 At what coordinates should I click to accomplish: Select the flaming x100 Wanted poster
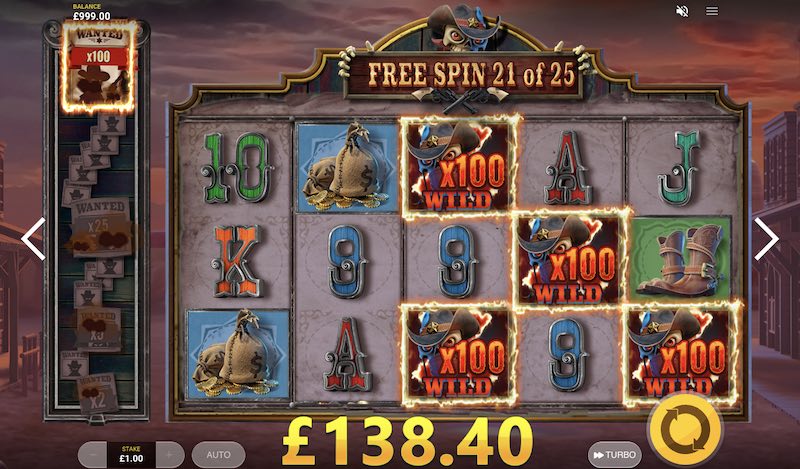(x=98, y=66)
